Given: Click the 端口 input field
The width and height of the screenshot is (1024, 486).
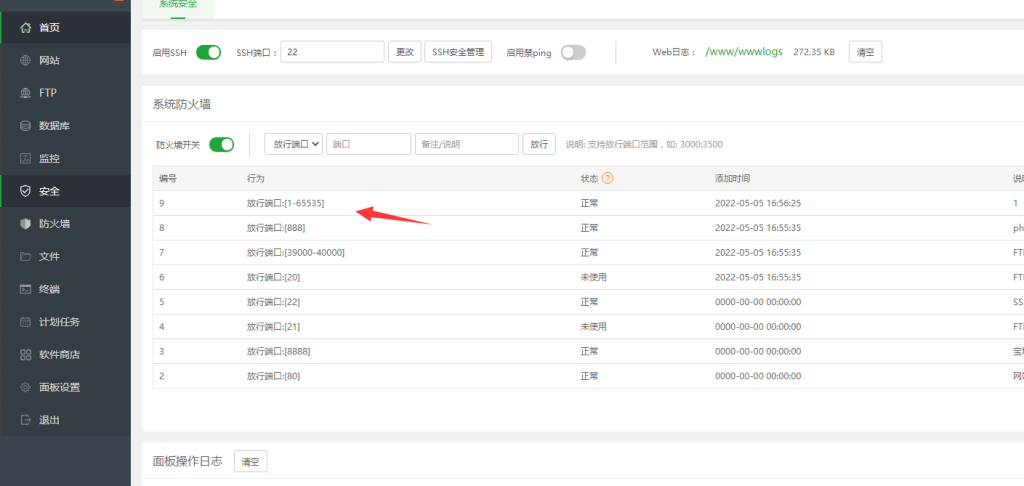Looking at the screenshot, I should [x=369, y=144].
